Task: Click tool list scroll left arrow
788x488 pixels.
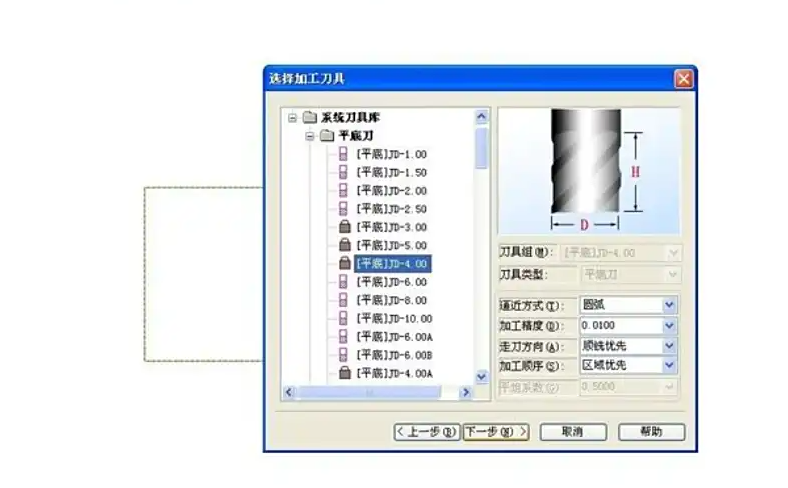Action: tap(289, 392)
